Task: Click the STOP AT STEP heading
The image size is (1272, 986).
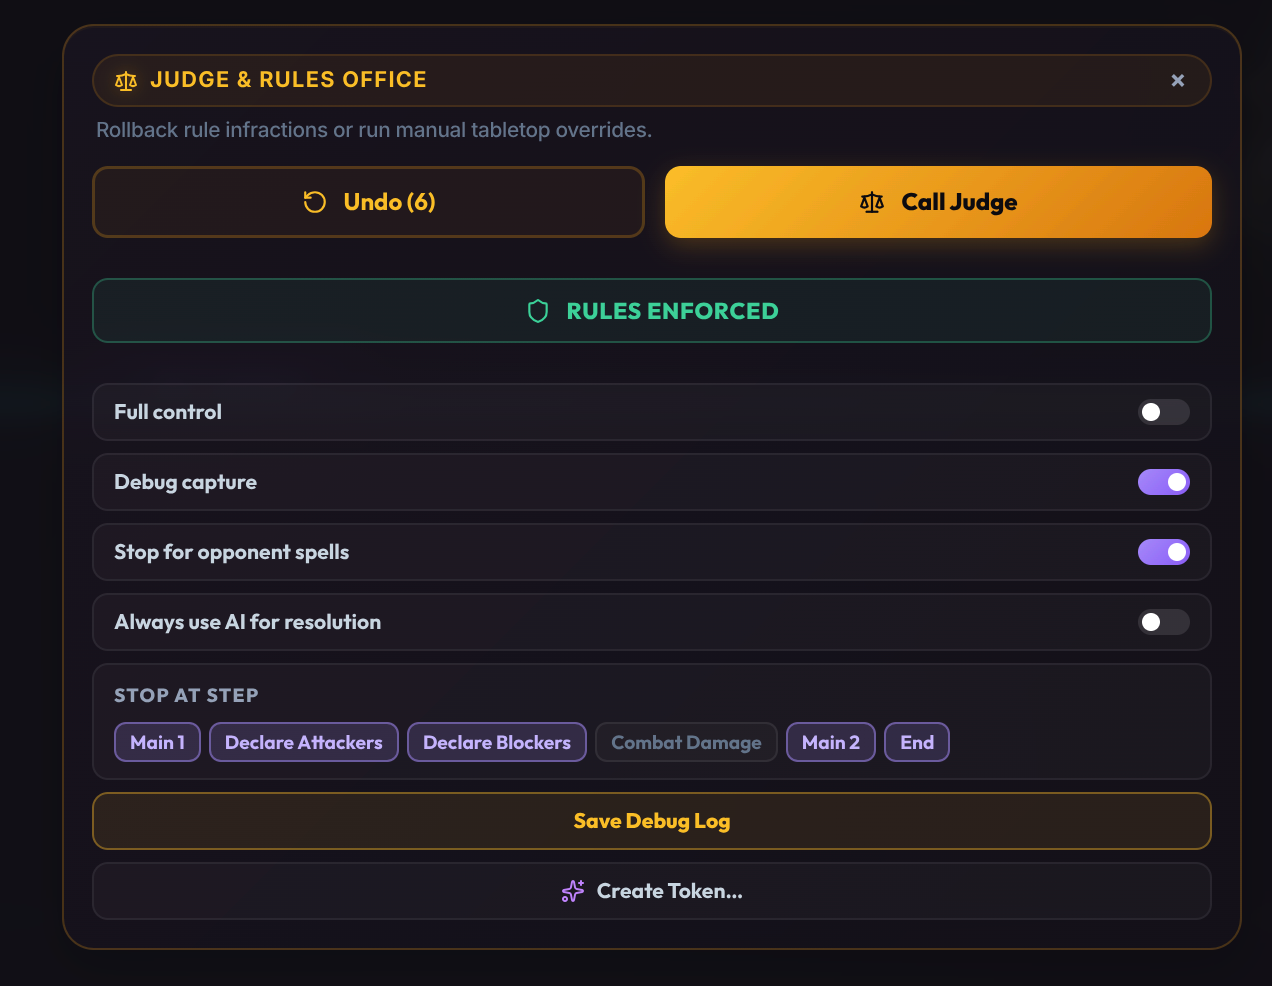Action: 186,695
